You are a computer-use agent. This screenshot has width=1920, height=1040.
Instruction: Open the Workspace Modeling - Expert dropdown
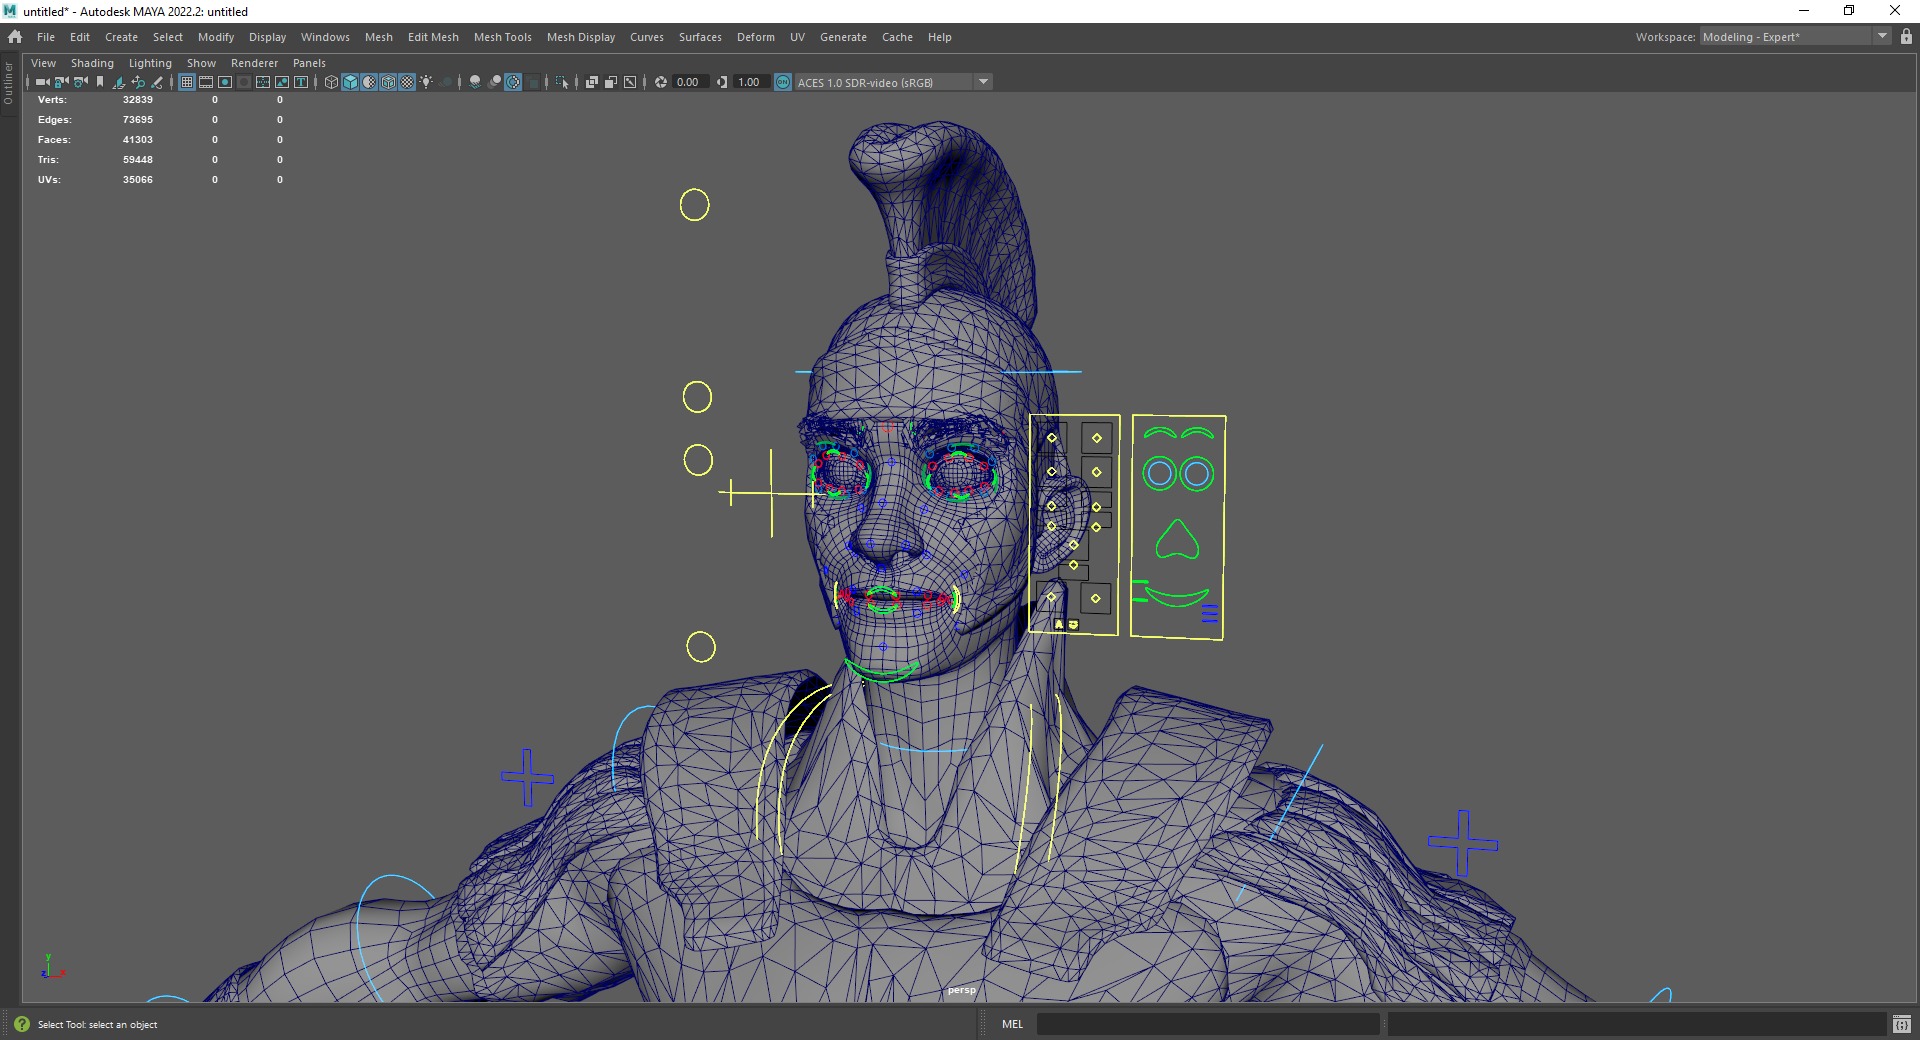[x=1794, y=37]
